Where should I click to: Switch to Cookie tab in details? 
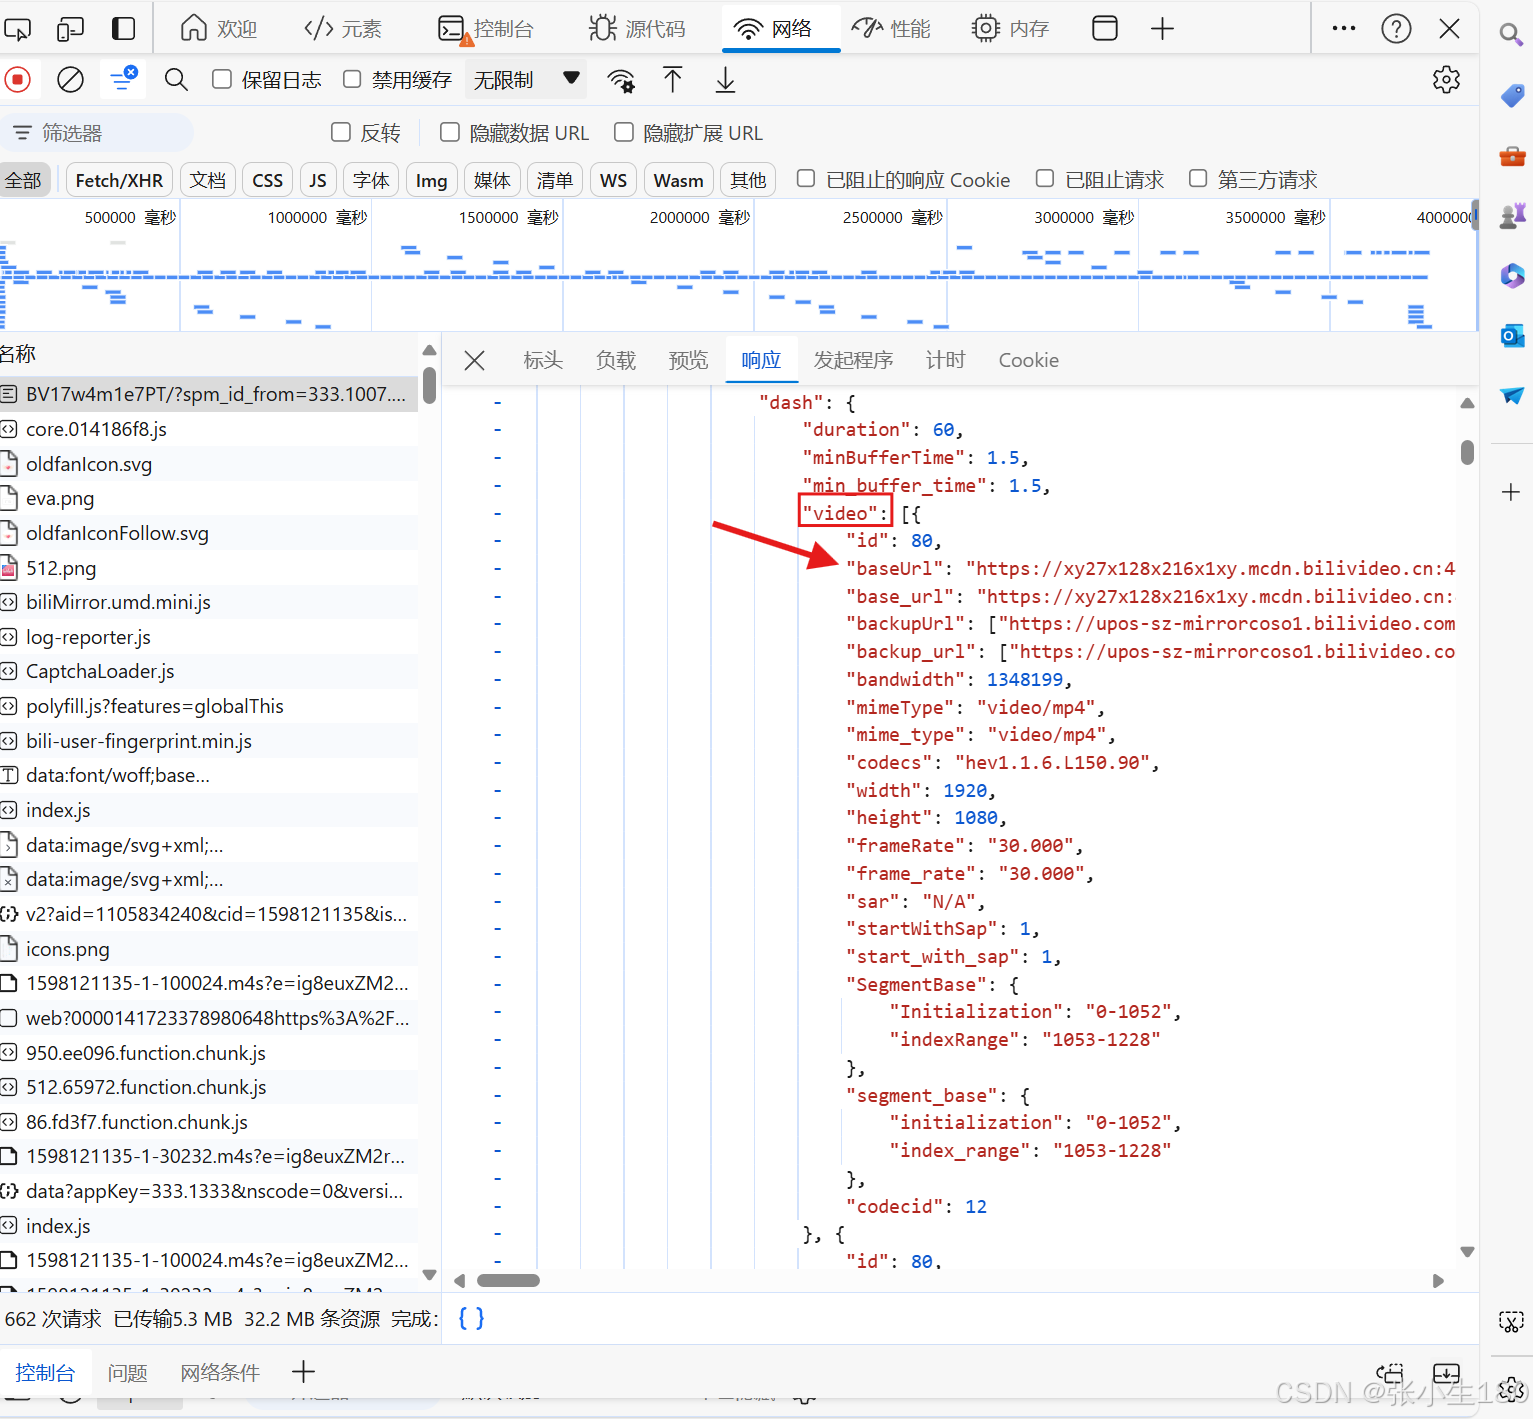(x=1028, y=360)
